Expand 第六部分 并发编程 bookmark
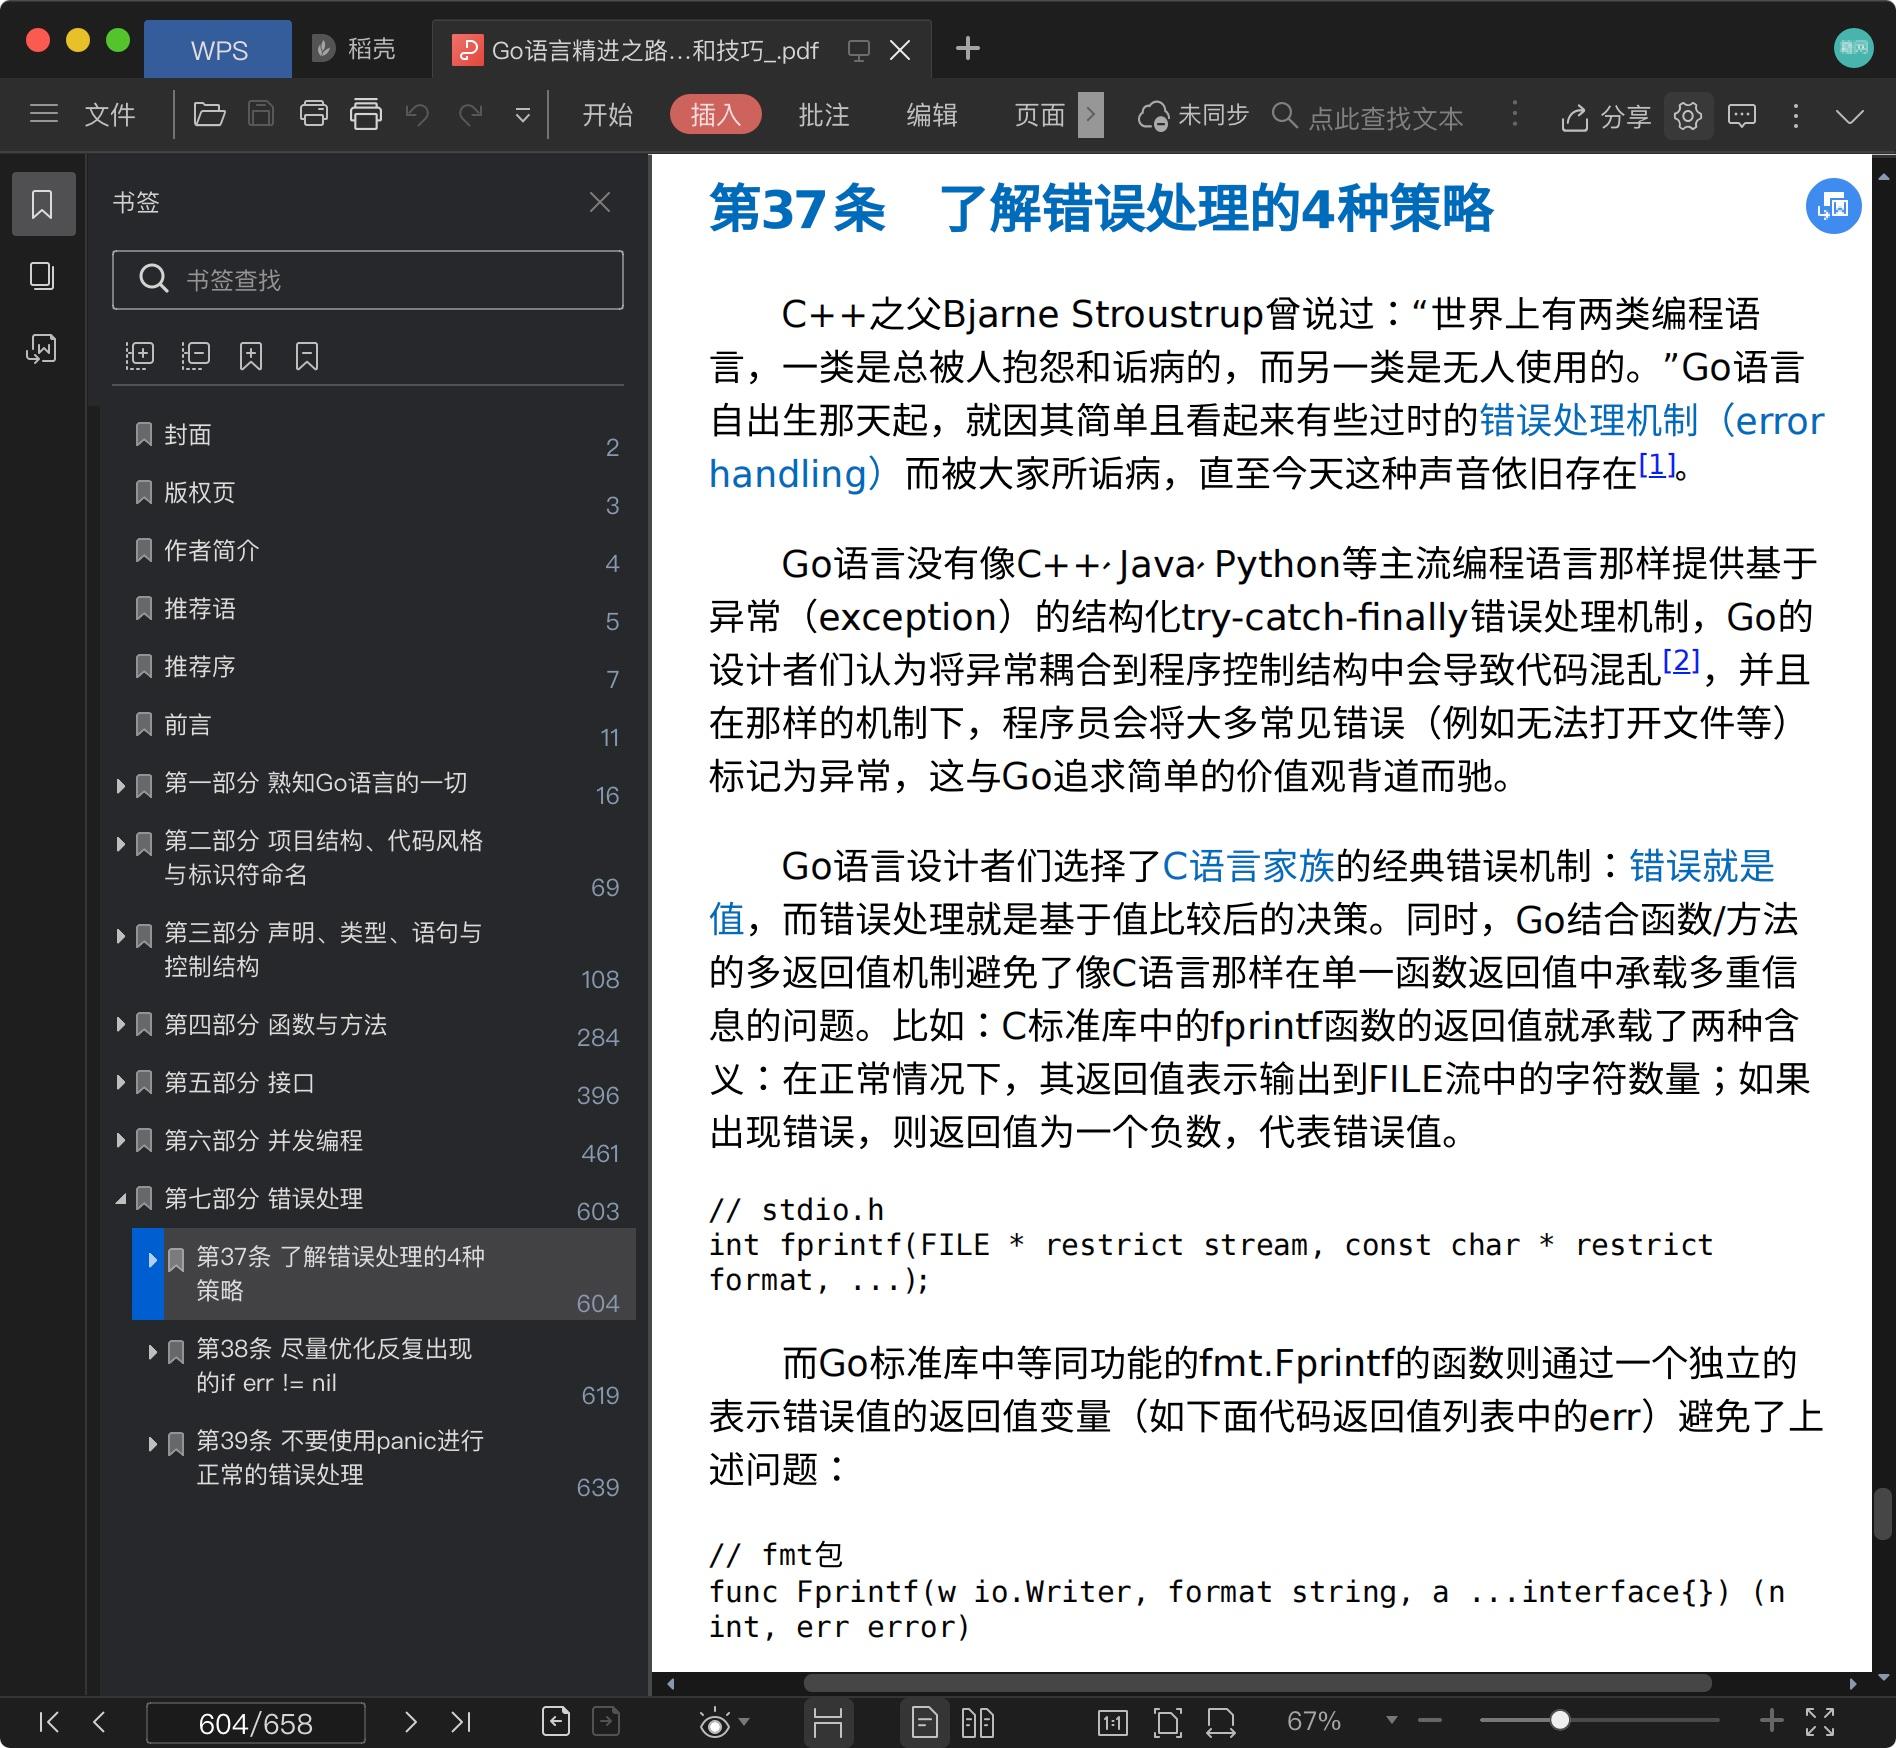This screenshot has height=1748, width=1896. [120, 1140]
